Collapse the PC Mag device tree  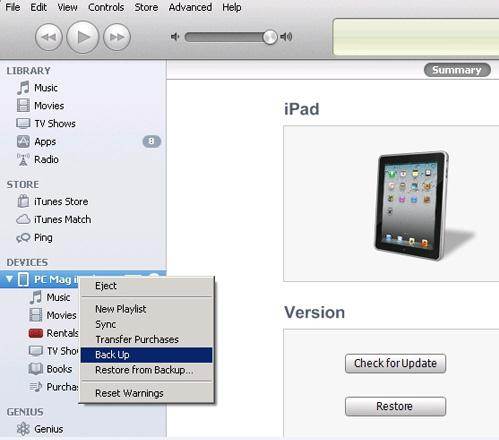click(9, 279)
